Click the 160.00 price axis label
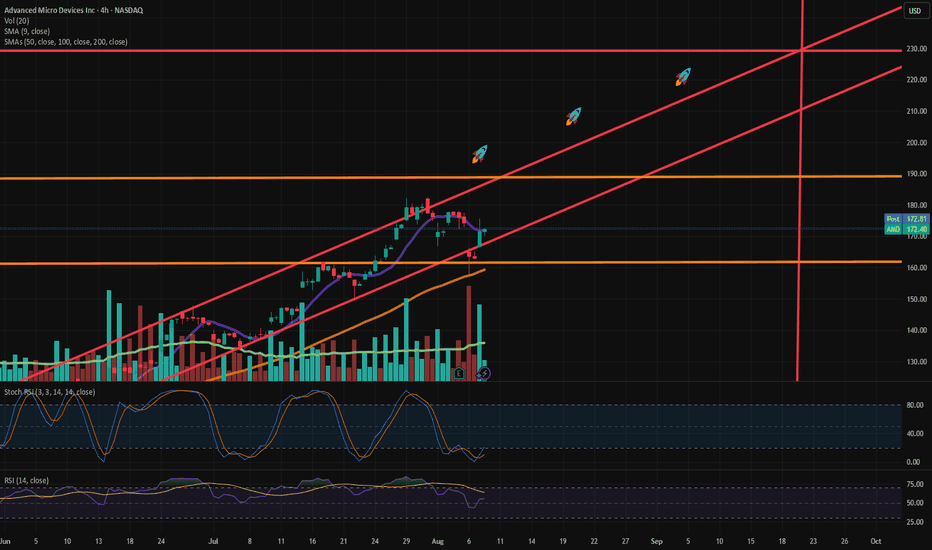 916,268
